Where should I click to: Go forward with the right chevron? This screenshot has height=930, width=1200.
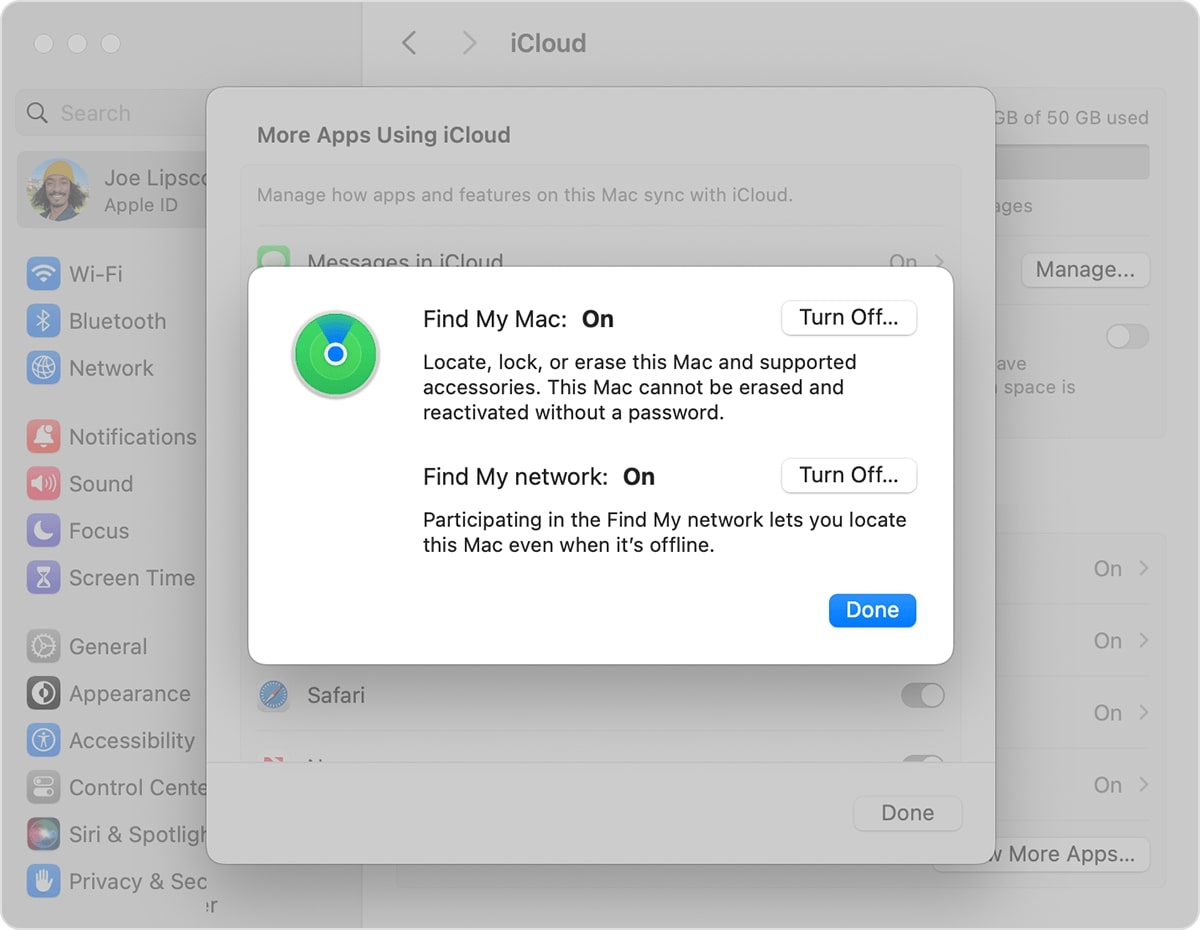[469, 43]
